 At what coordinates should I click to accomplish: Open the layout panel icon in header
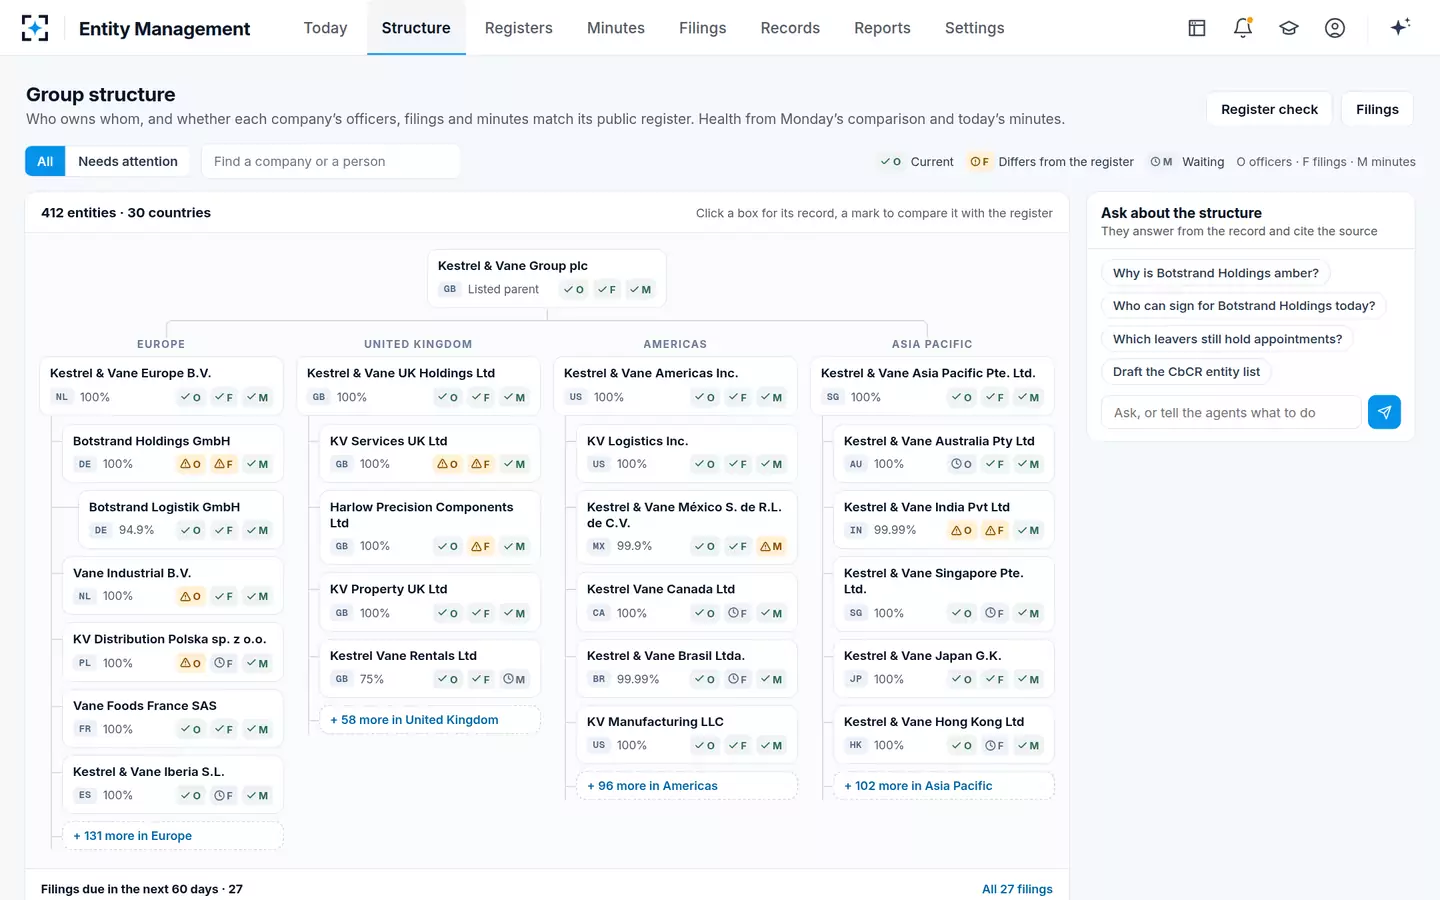pos(1197,28)
